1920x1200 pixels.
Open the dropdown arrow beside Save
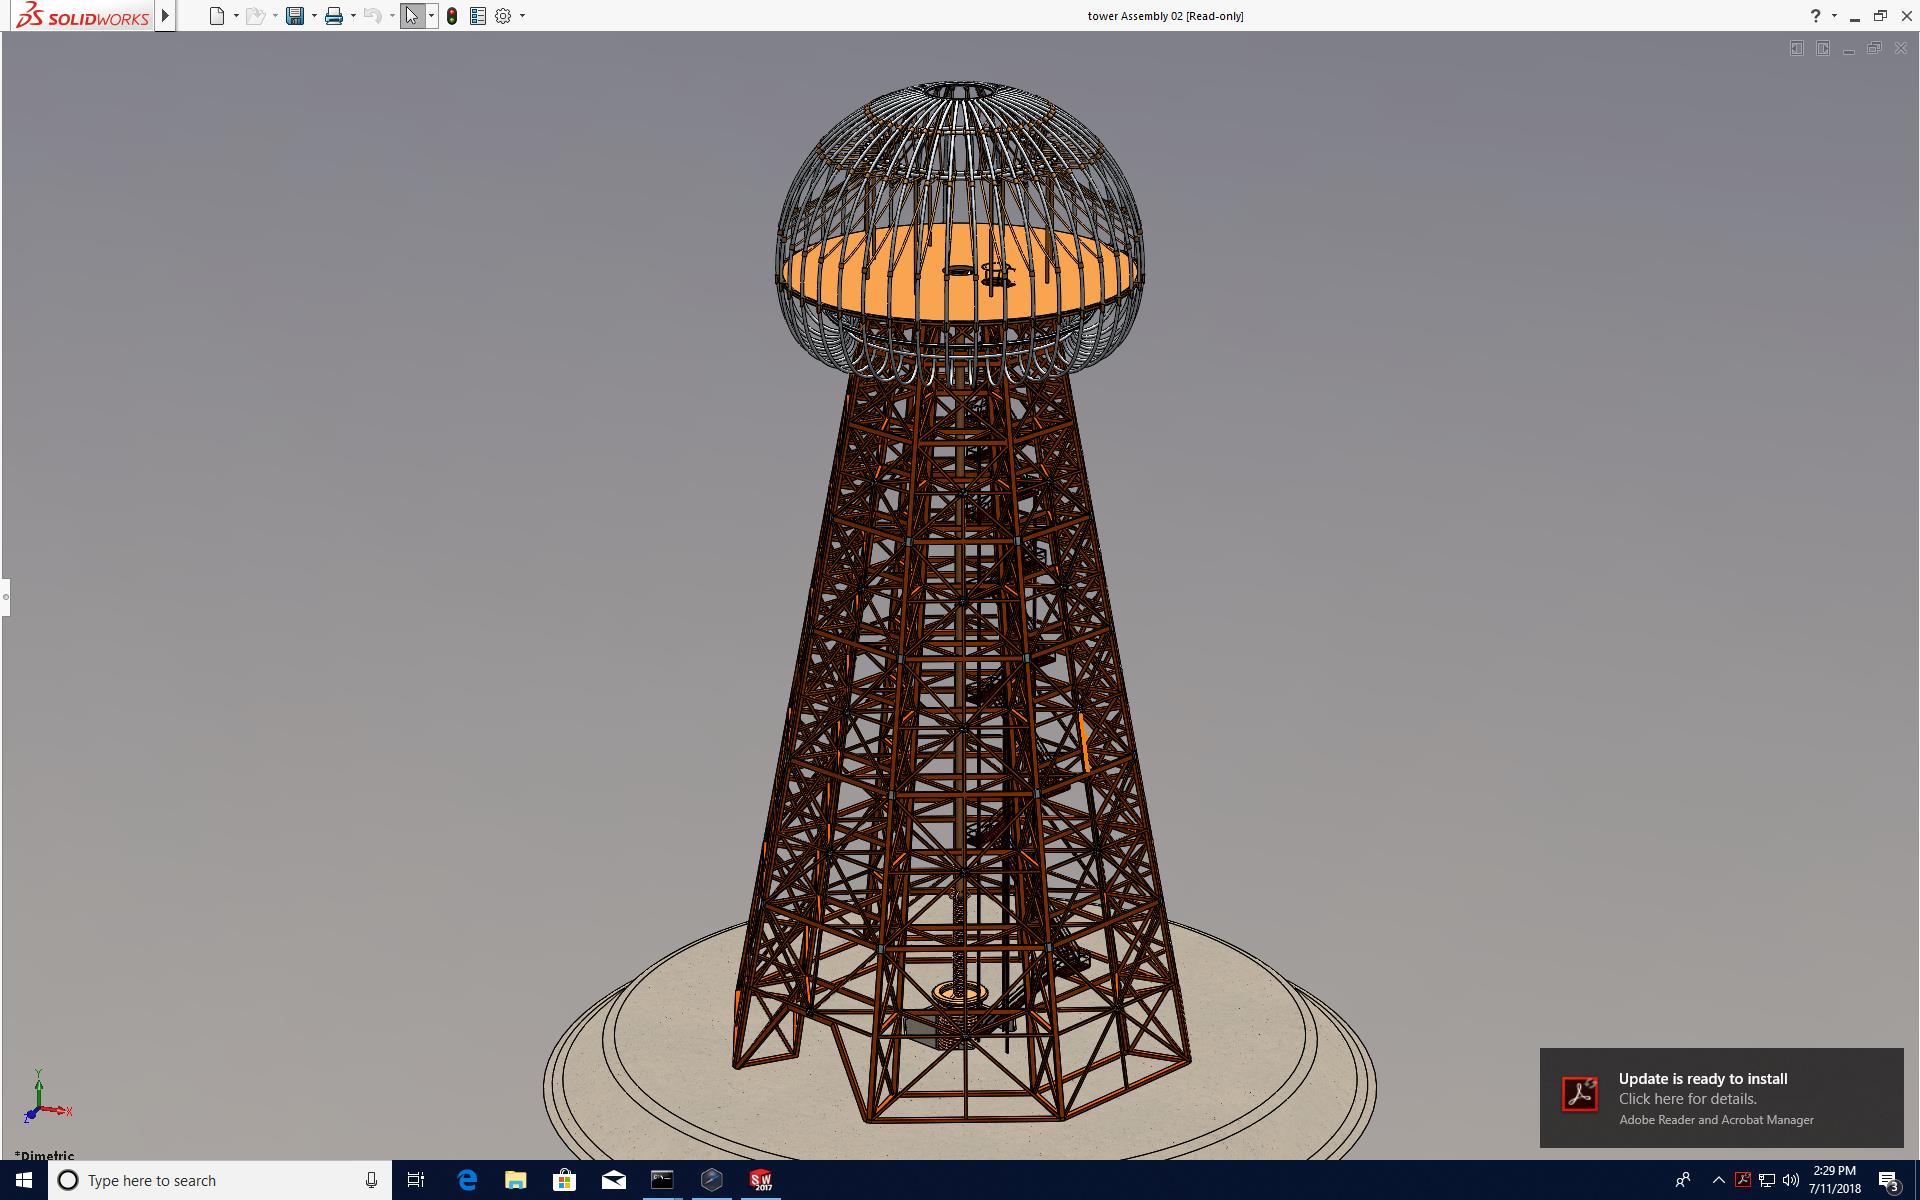click(x=314, y=16)
